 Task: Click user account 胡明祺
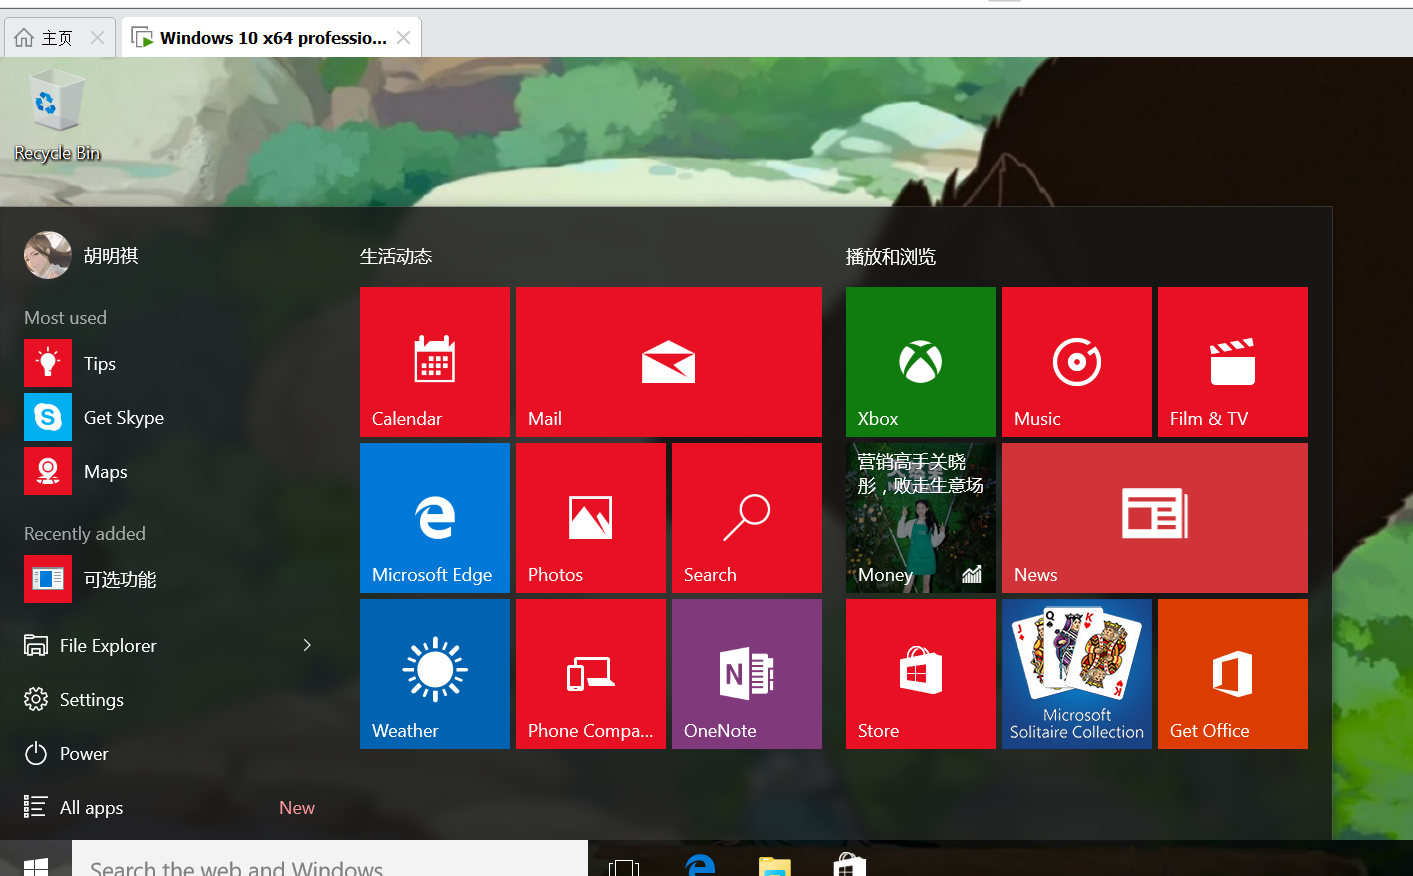(82, 255)
